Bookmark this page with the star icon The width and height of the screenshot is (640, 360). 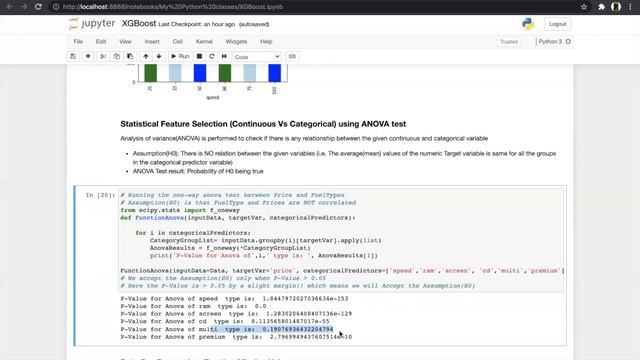coord(584,7)
